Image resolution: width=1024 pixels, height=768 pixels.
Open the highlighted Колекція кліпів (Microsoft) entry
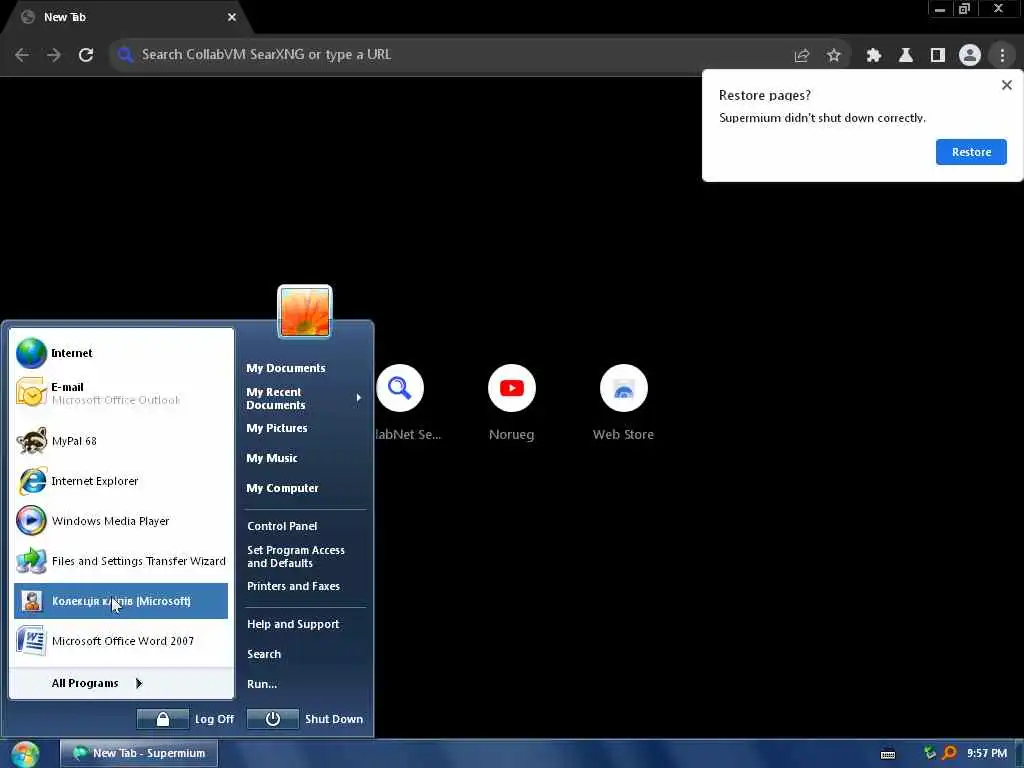point(121,601)
